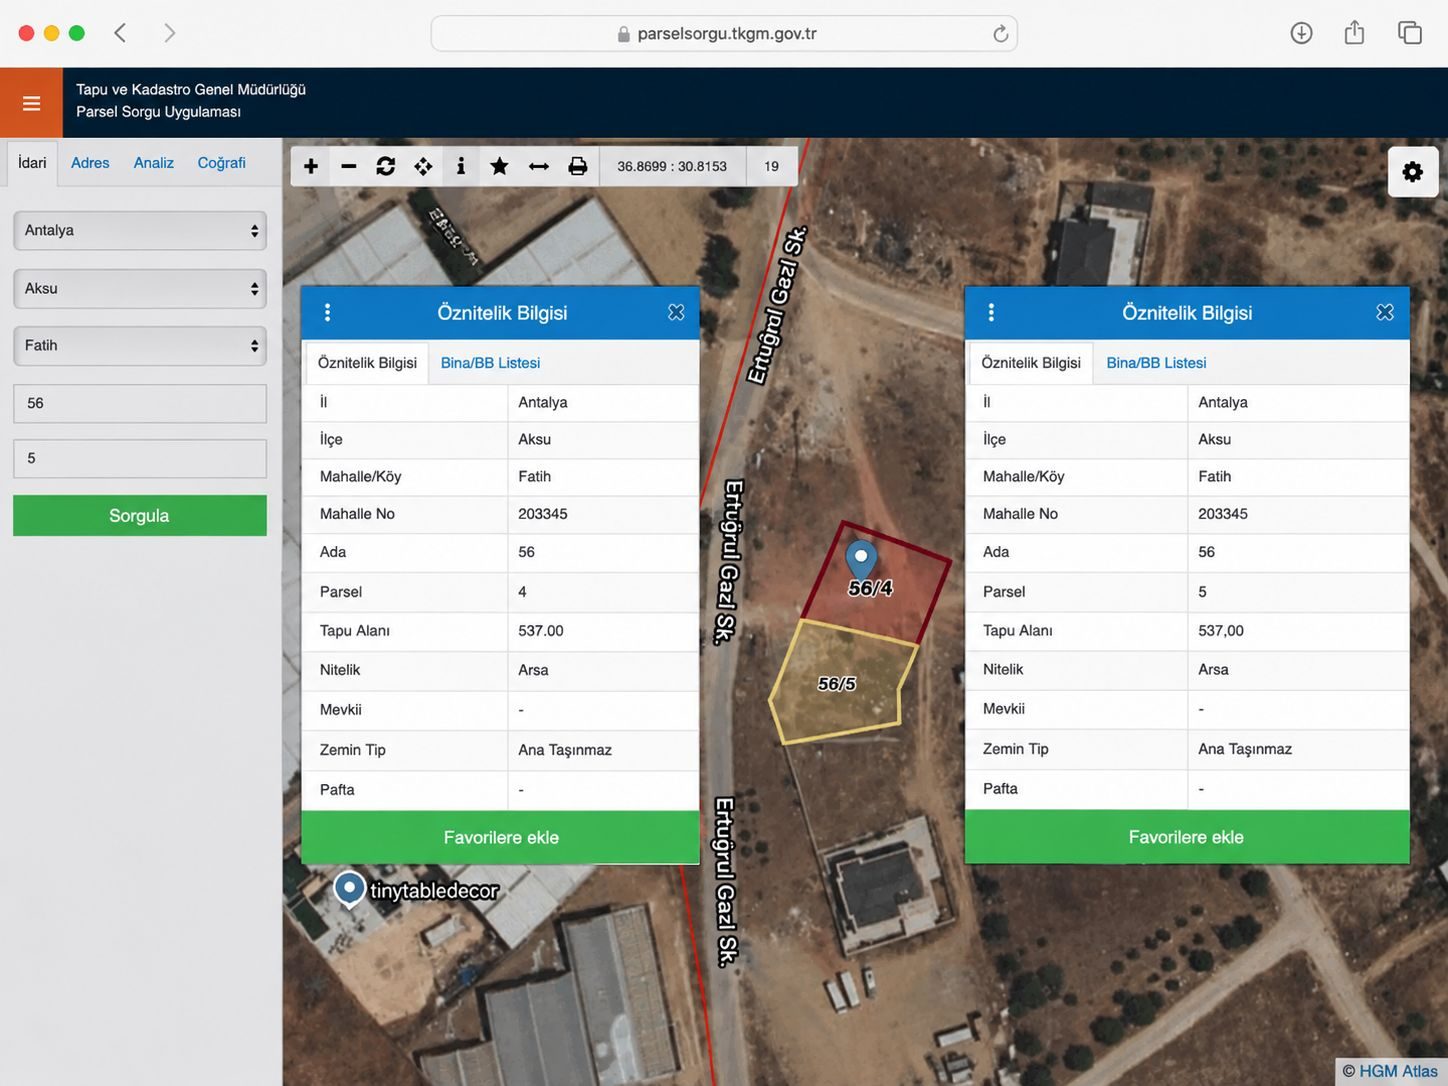This screenshot has height=1086, width=1448.
Task: Show Safari tab overview
Action: tap(1410, 33)
